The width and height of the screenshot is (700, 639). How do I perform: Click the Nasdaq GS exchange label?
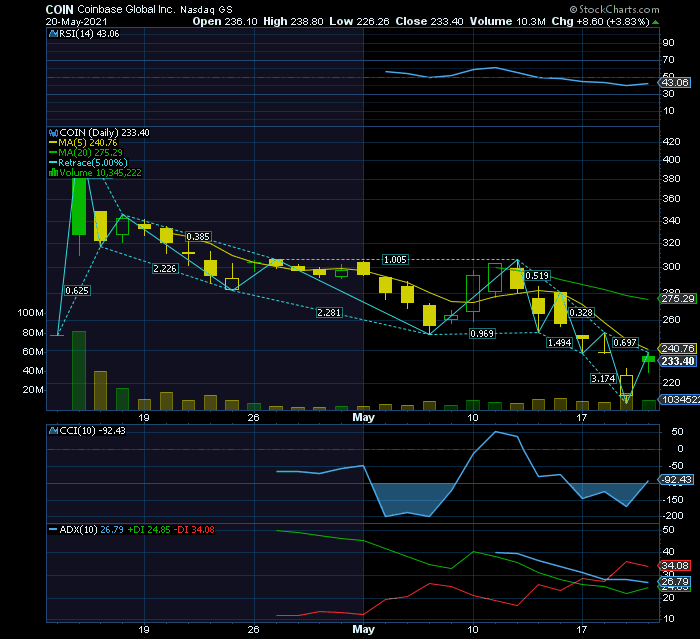tap(206, 10)
